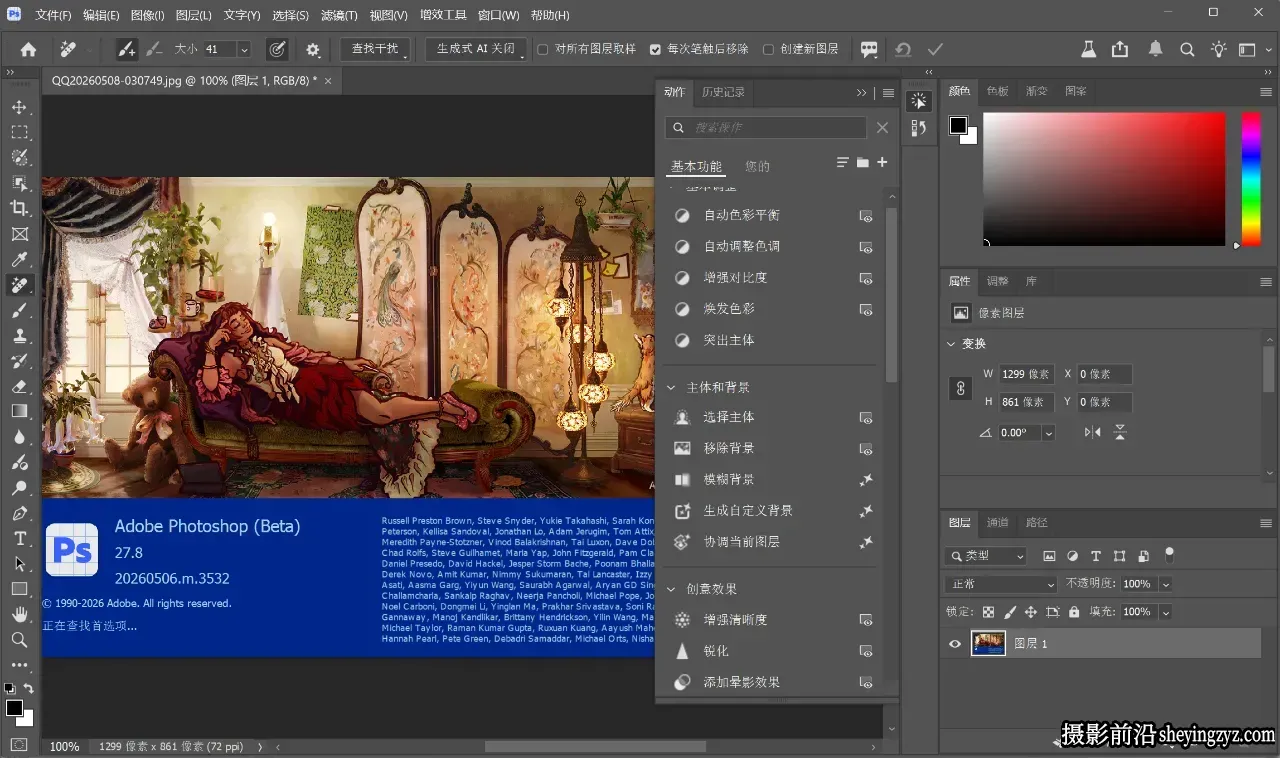The height and width of the screenshot is (758, 1280).
Task: Toggle lock transparent pixels icon
Action: [988, 611]
